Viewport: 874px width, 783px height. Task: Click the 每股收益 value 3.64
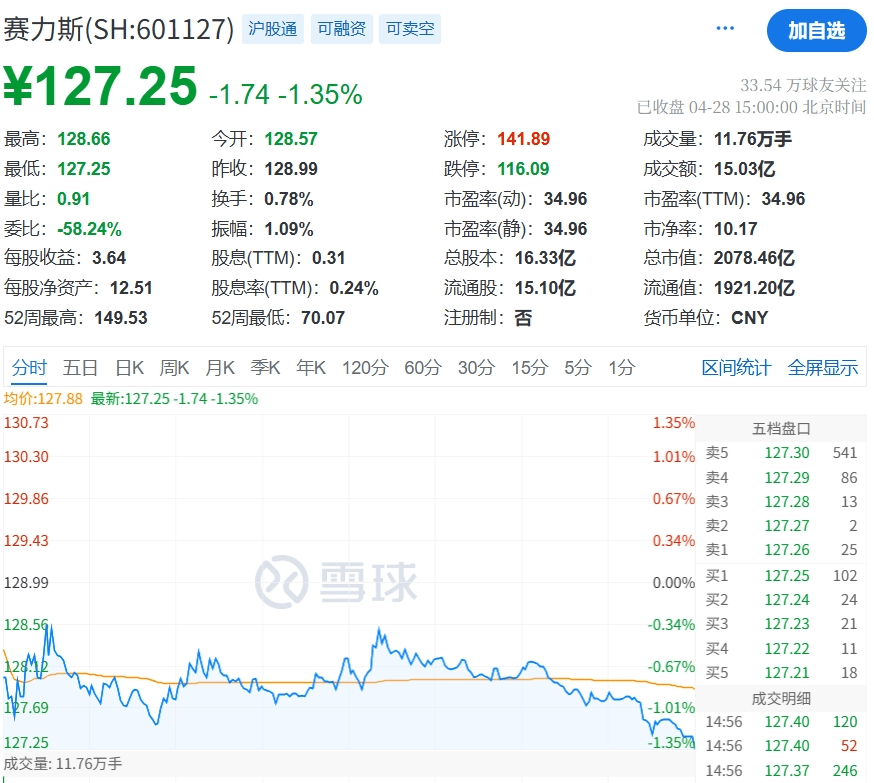point(109,258)
